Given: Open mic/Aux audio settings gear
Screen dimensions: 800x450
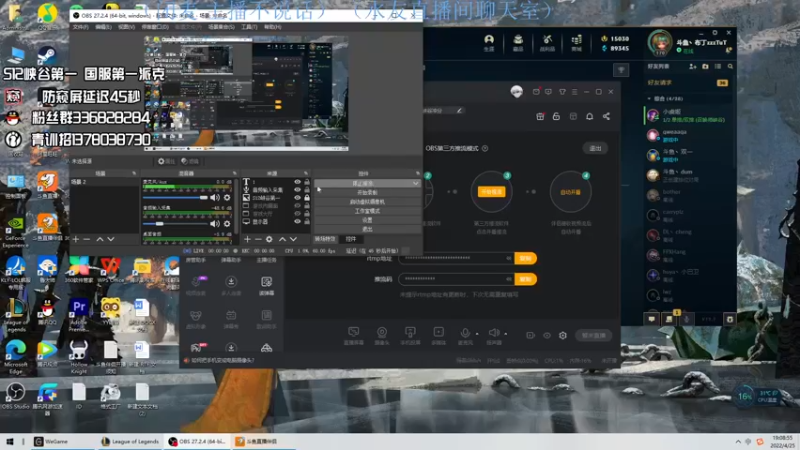Looking at the screenshot, I should [x=227, y=197].
